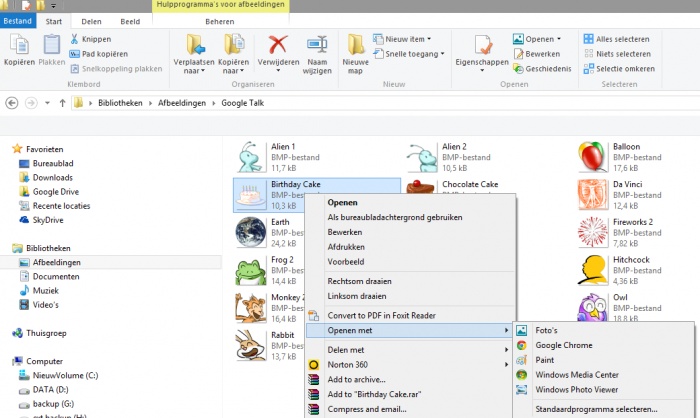Select the Da Vinci image file
Screen dimensions: 700x418
pos(619,195)
